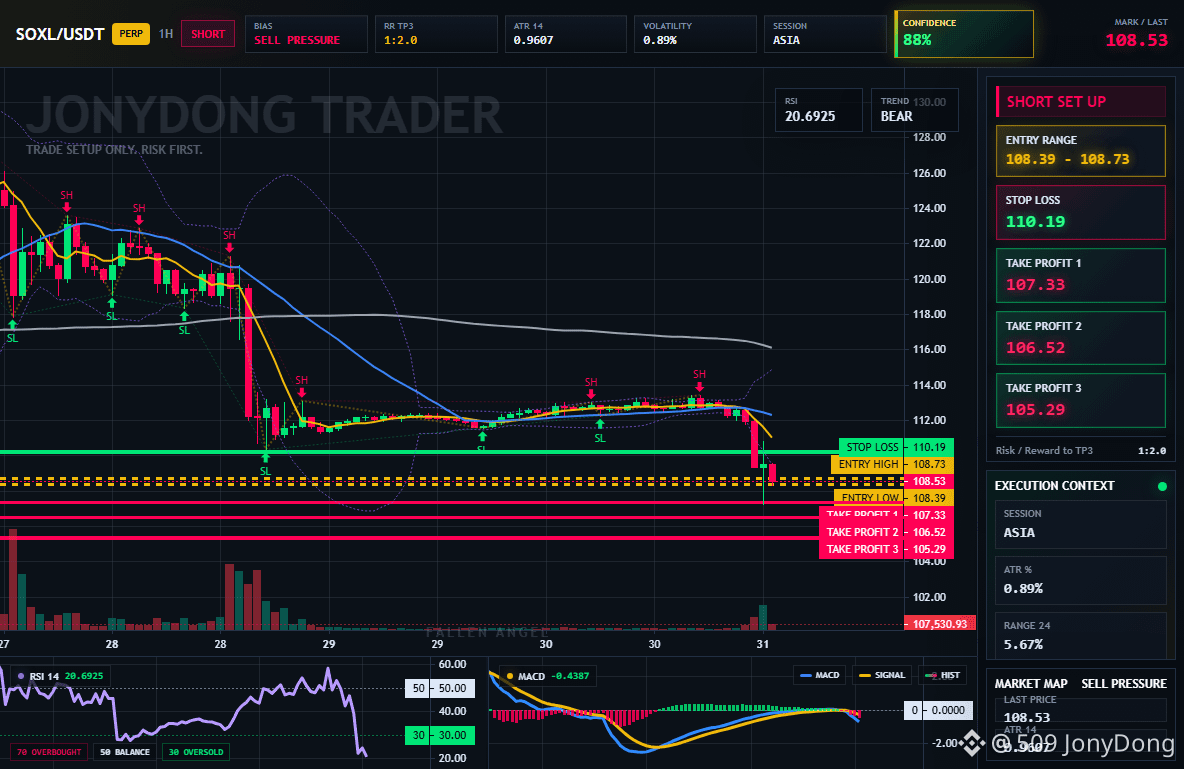
Task: Open the RR TP3 1:2.0 card
Action: pyautogui.click(x=436, y=34)
